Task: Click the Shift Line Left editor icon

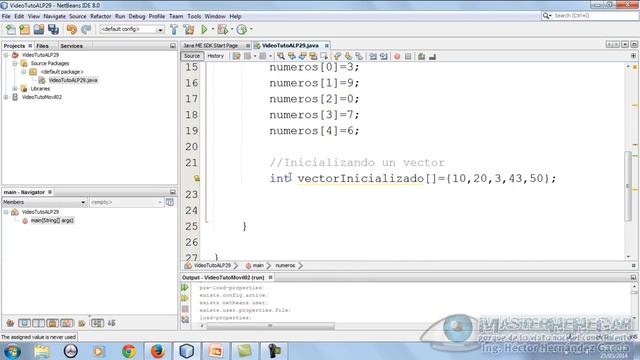Action: click(373, 56)
